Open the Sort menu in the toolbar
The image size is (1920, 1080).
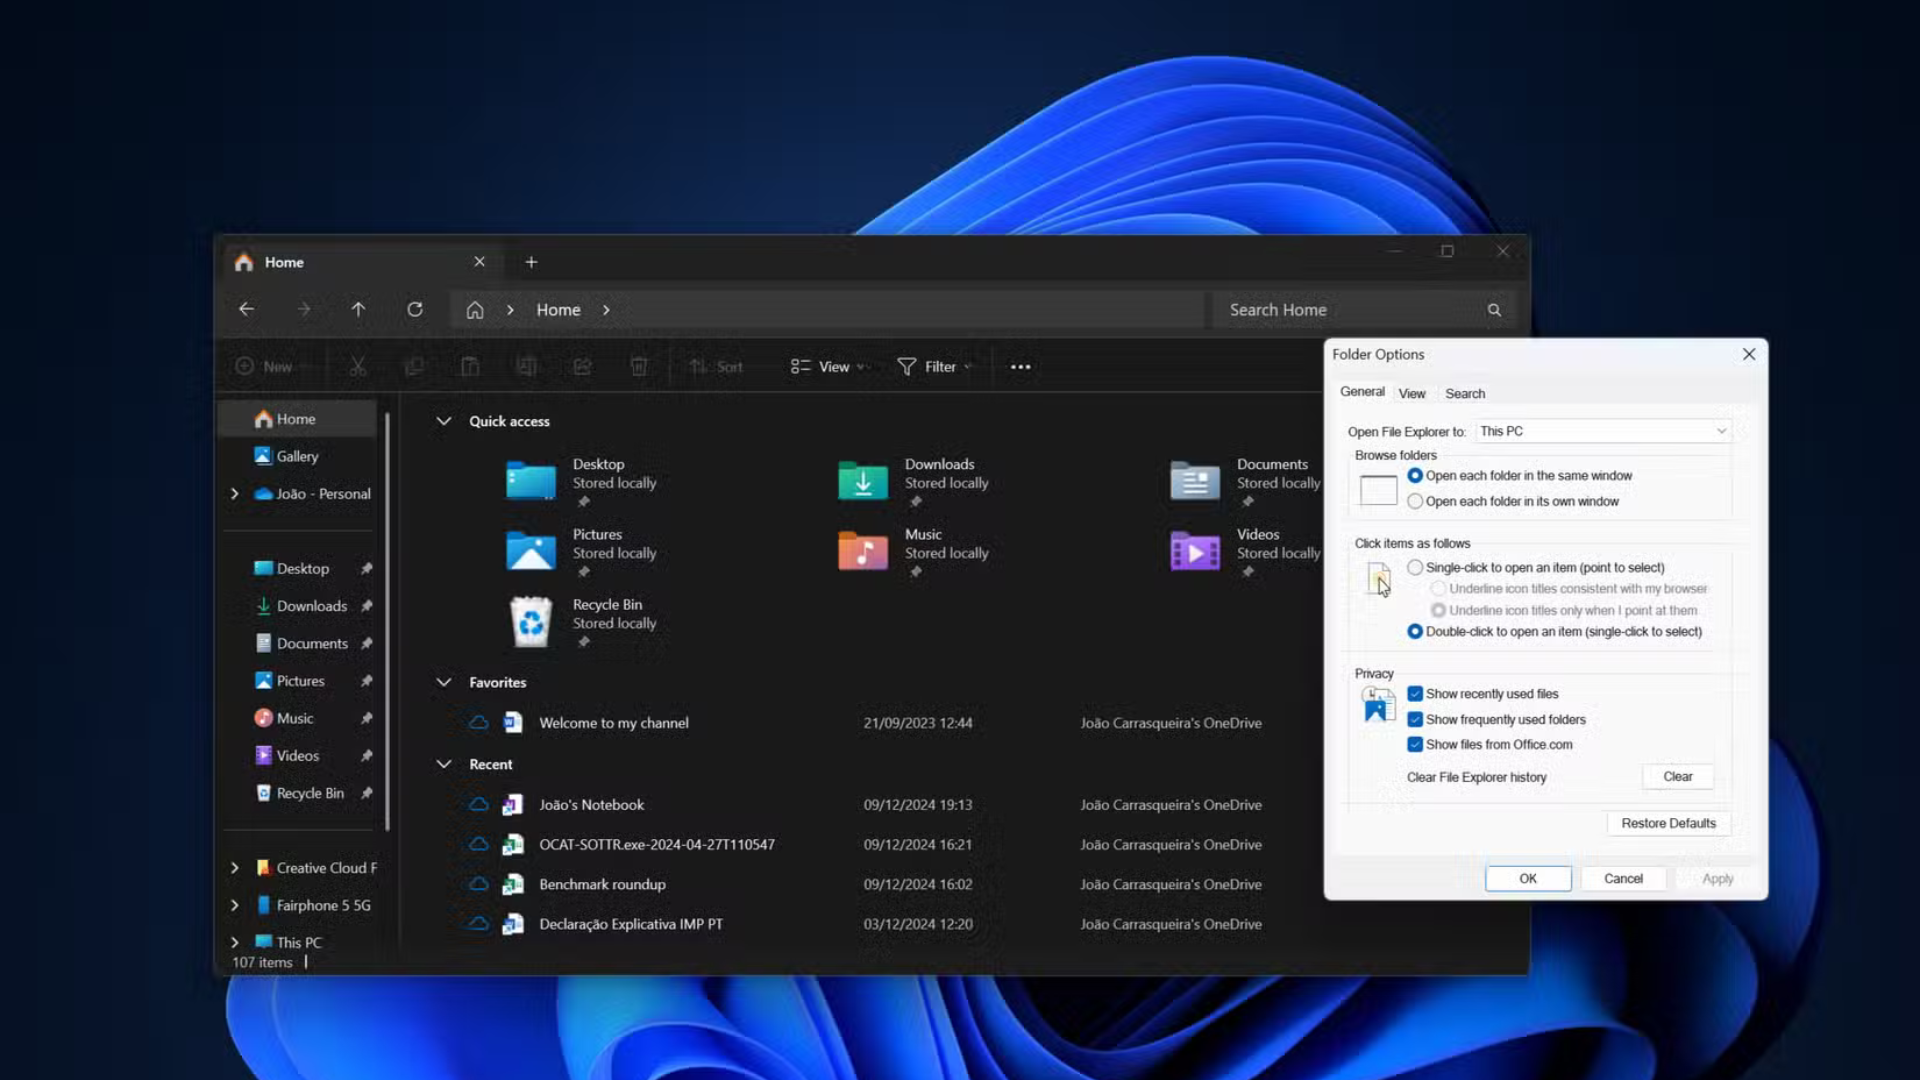pos(715,366)
